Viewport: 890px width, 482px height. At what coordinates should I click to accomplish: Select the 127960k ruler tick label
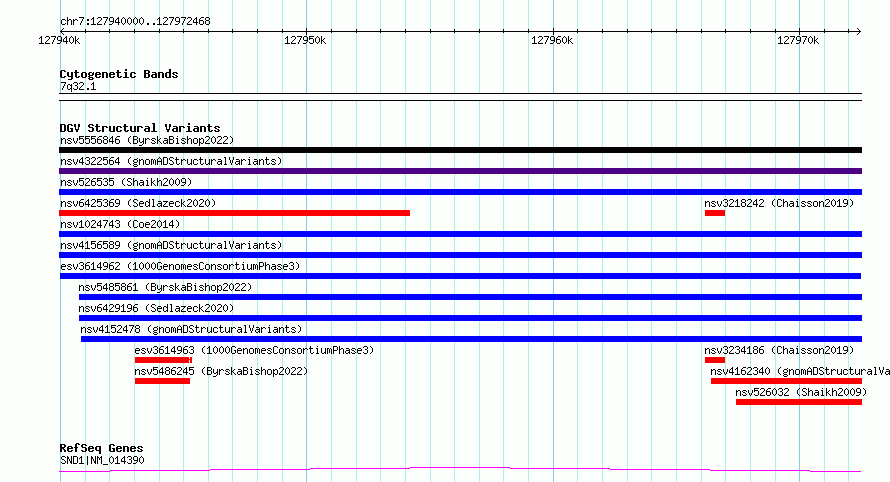[552, 40]
